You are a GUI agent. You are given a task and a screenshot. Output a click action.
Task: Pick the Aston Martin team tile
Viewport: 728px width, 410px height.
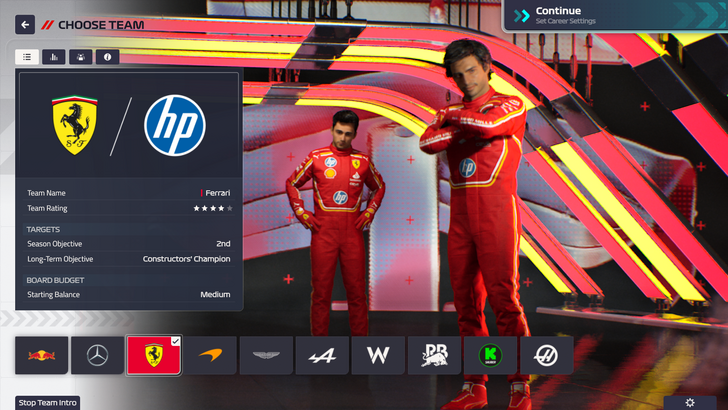[266, 355]
